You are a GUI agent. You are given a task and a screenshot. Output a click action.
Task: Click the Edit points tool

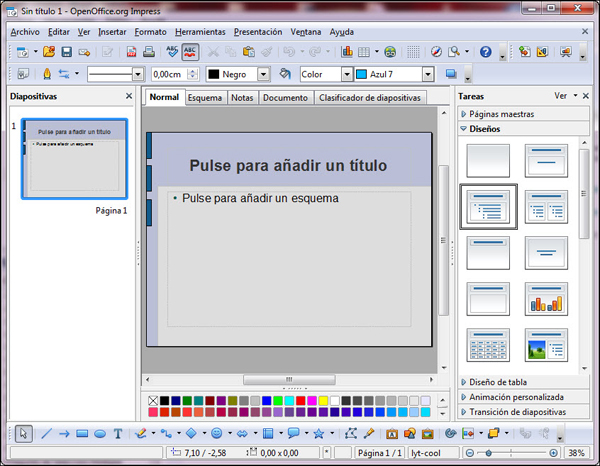click(x=351, y=433)
